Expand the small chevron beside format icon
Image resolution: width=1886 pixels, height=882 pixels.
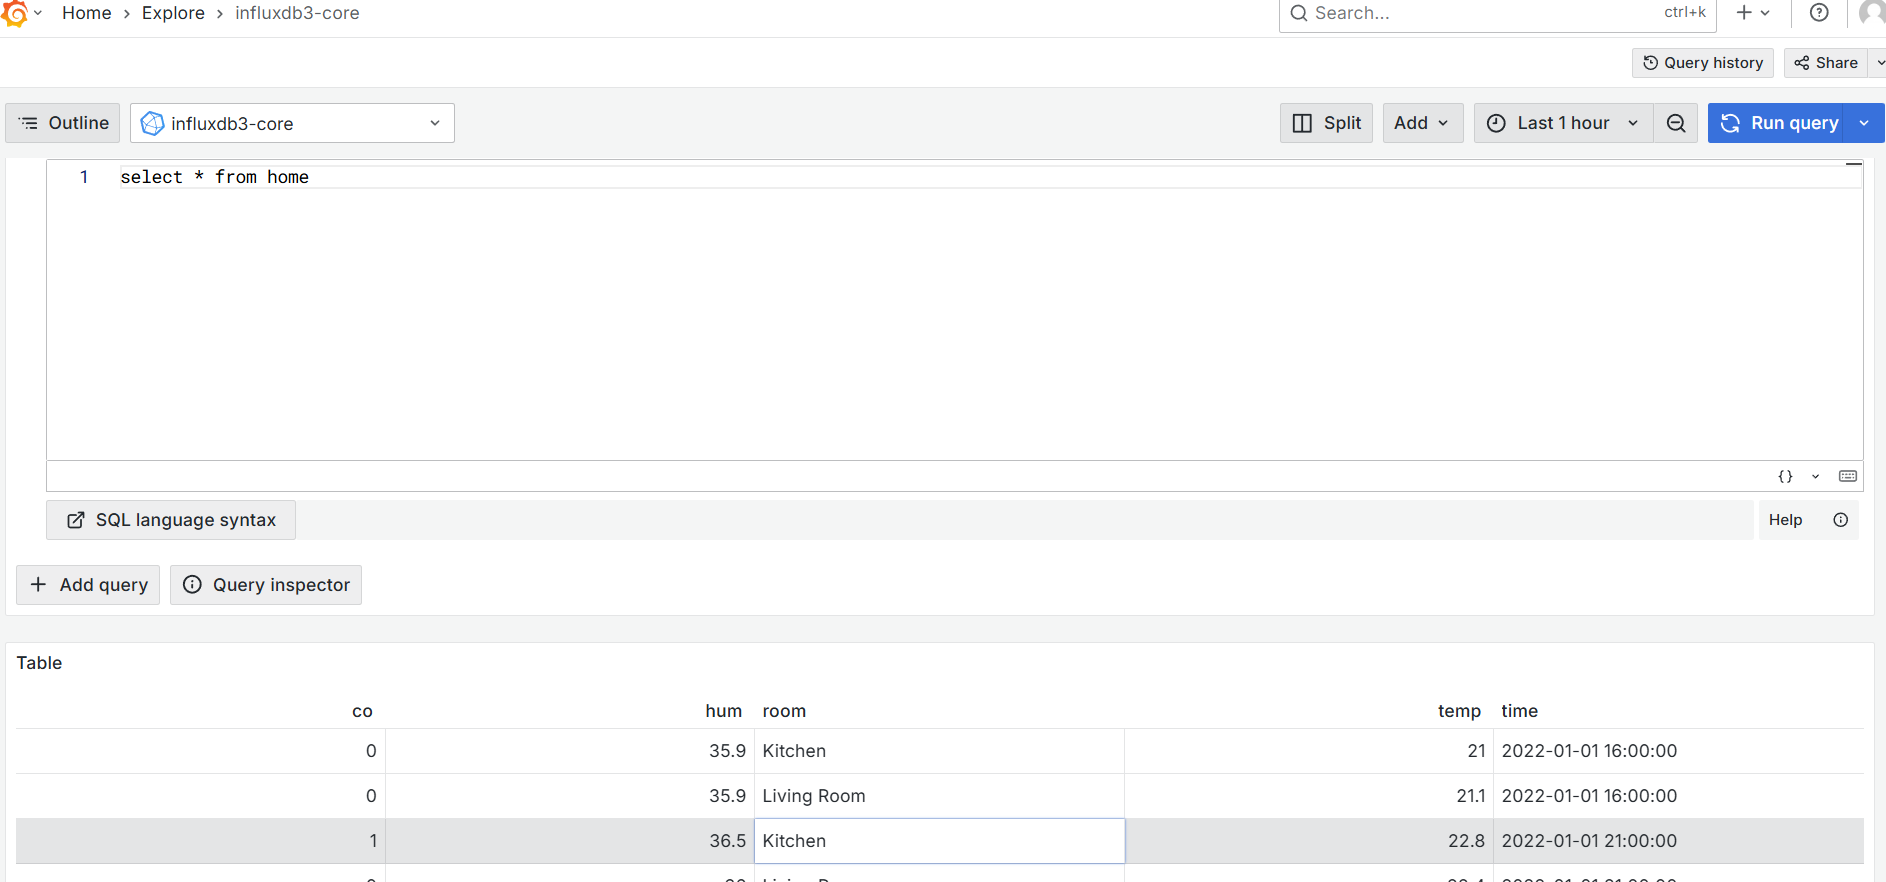[1816, 476]
